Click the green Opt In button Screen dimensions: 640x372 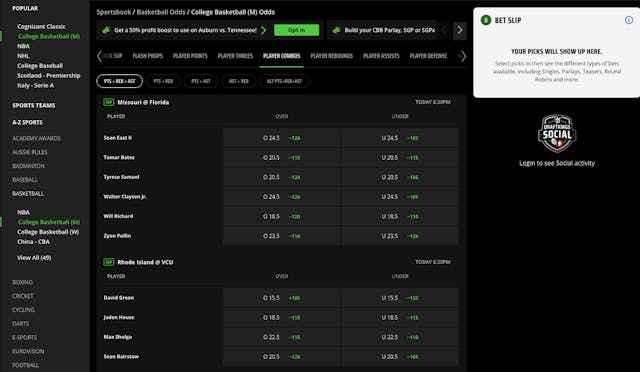[296, 30]
